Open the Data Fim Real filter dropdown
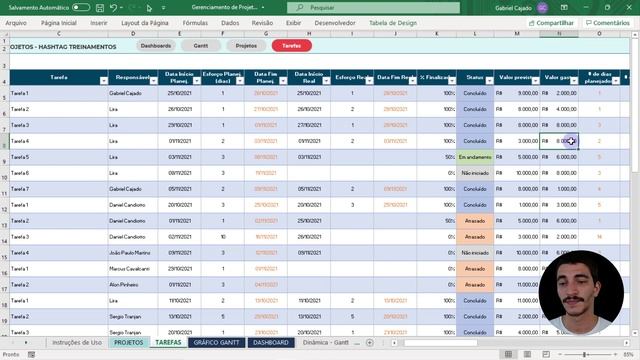This screenshot has width=640, height=360. [x=412, y=81]
